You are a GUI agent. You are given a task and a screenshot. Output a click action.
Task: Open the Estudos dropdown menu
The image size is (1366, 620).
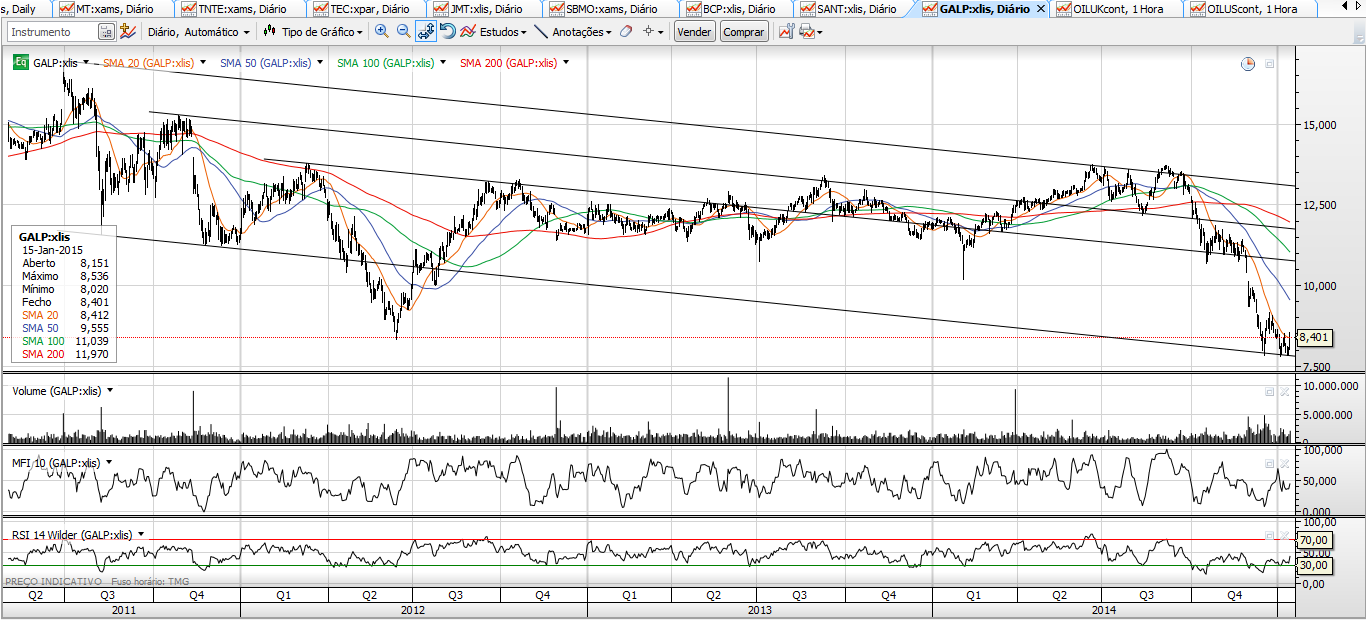503,32
